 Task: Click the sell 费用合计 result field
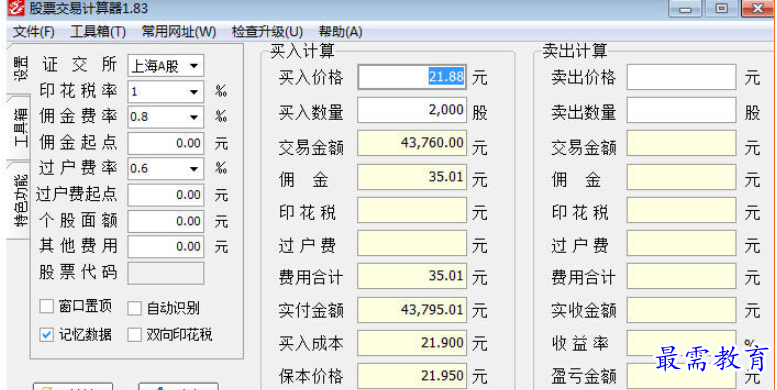coord(681,277)
